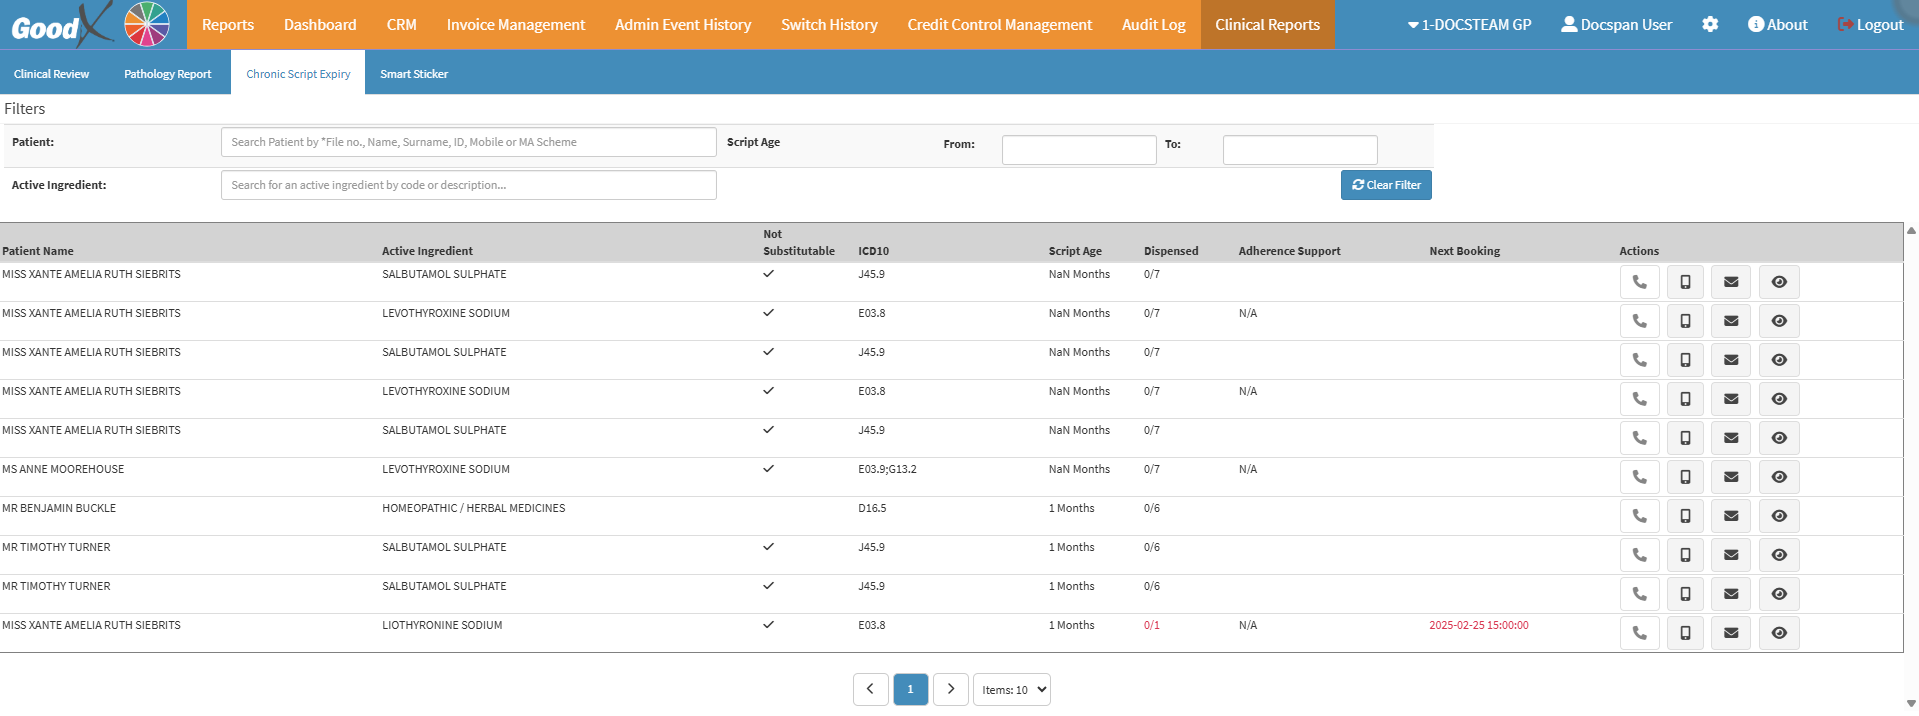Click envelope email icon in first row
The width and height of the screenshot is (1919, 716).
1731,282
